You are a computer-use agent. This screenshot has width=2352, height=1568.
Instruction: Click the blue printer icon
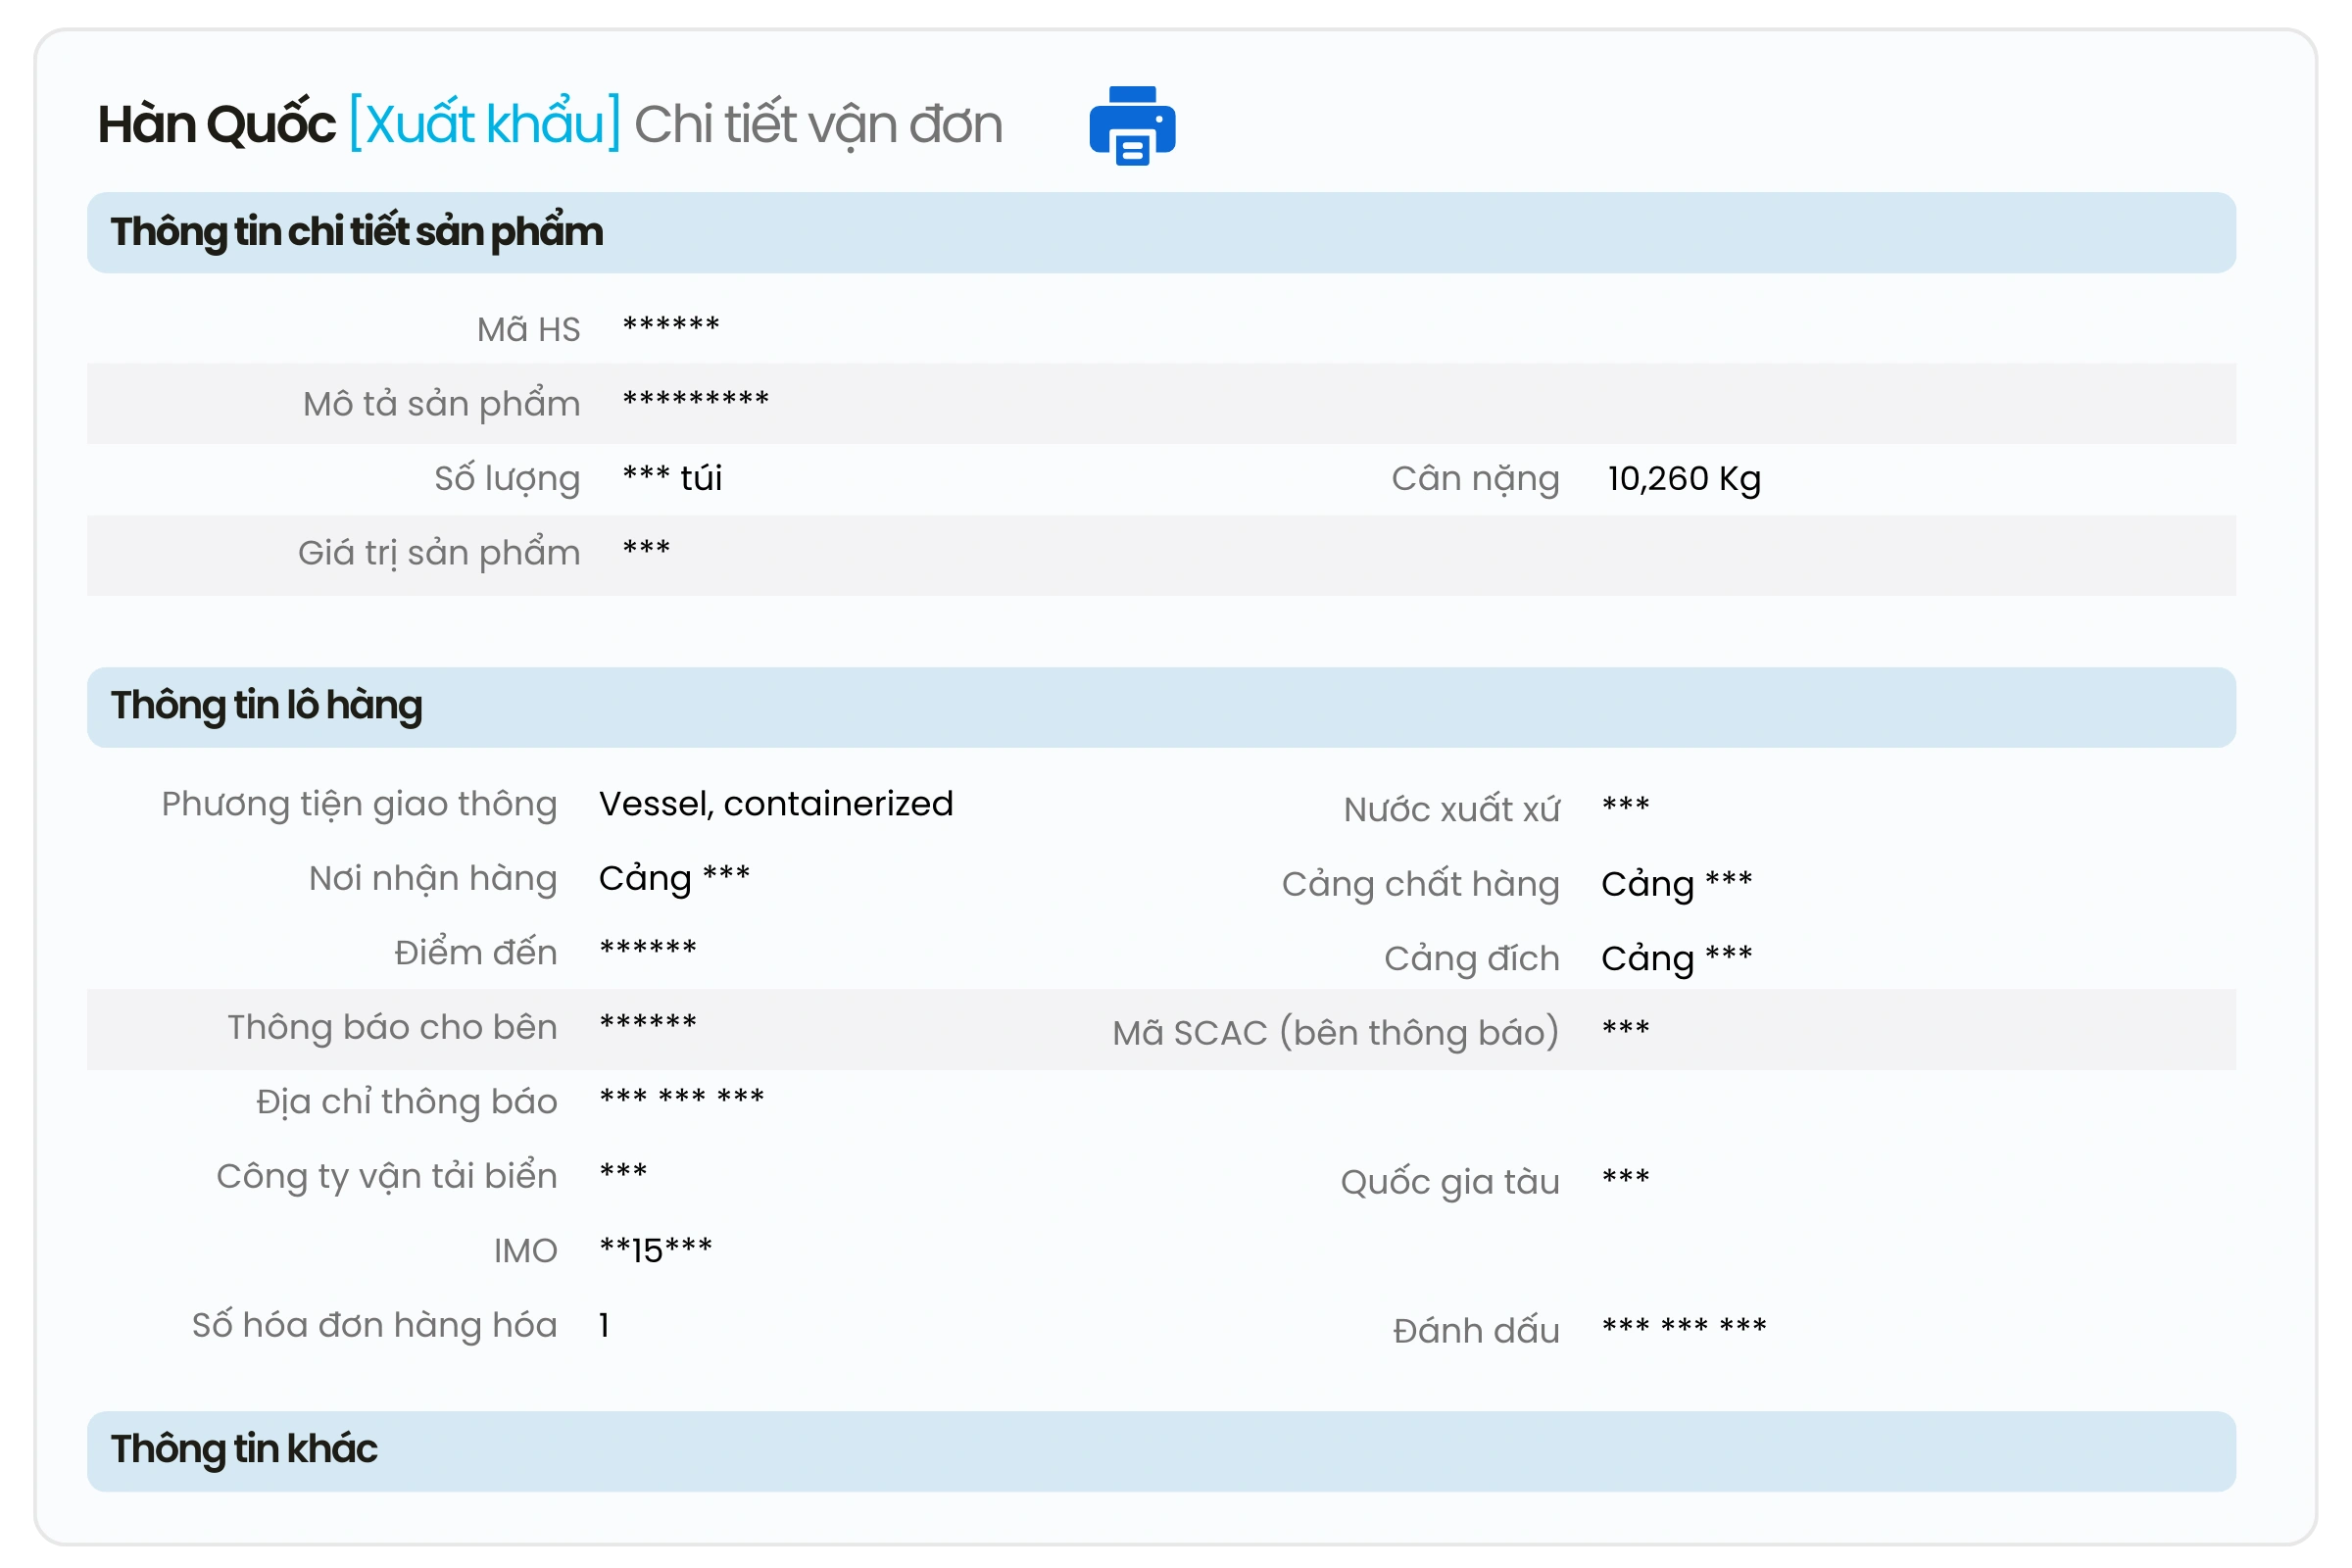(x=1132, y=125)
